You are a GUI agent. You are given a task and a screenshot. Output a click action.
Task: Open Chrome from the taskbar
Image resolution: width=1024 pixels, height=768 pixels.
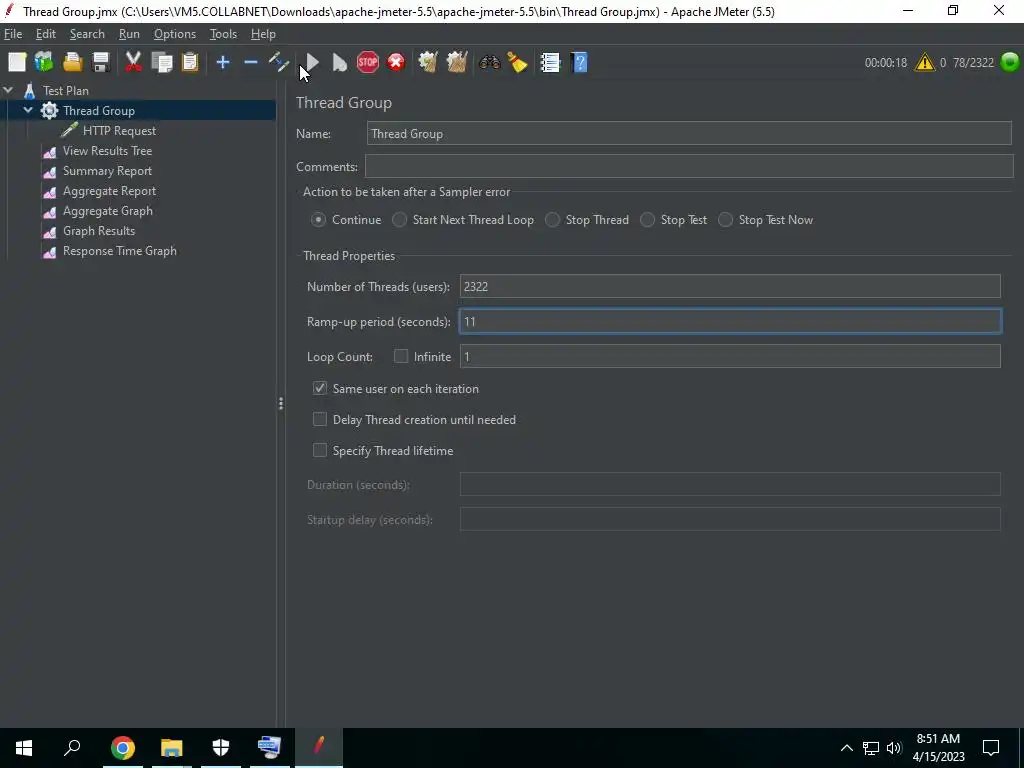click(123, 748)
